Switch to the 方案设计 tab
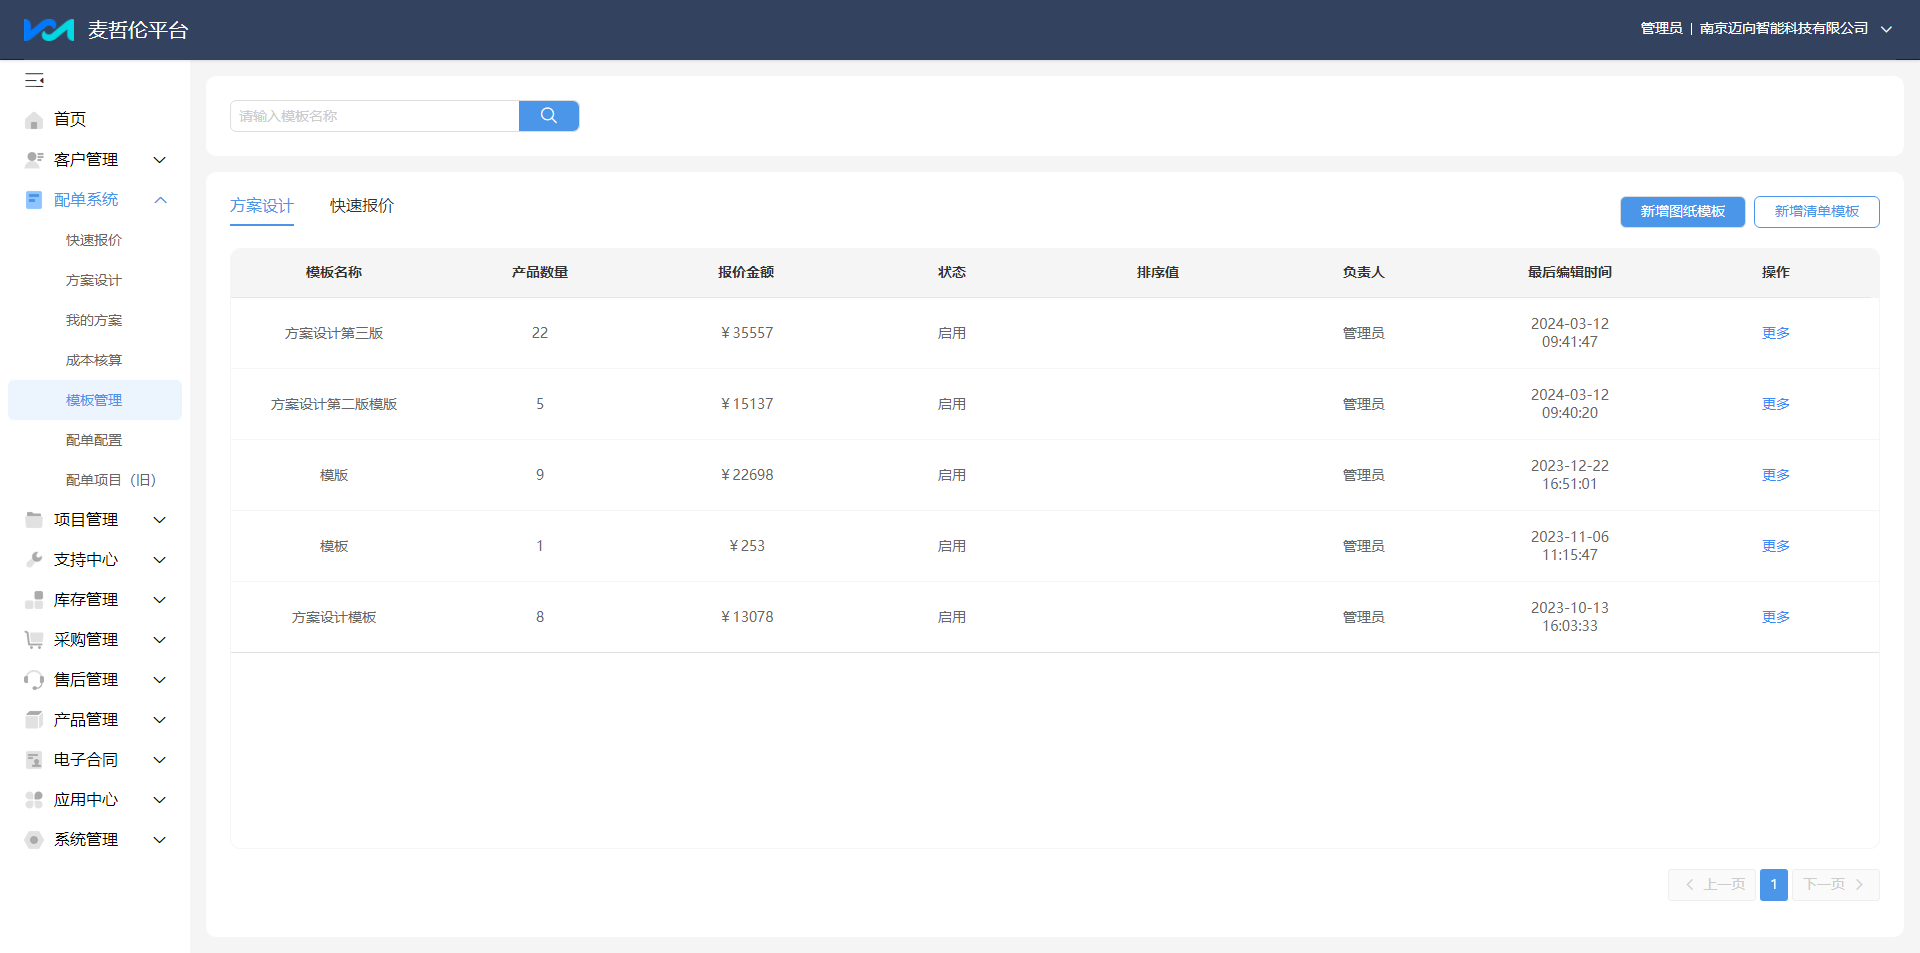Screen dimensions: 1920x953 pyautogui.click(x=262, y=206)
